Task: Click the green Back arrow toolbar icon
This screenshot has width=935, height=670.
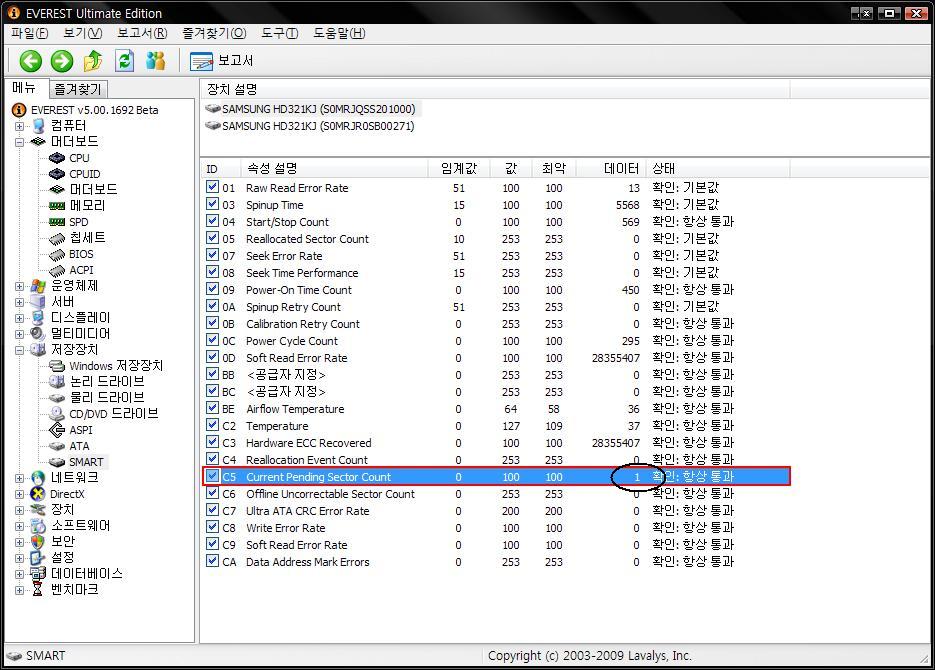Action: tap(30, 61)
